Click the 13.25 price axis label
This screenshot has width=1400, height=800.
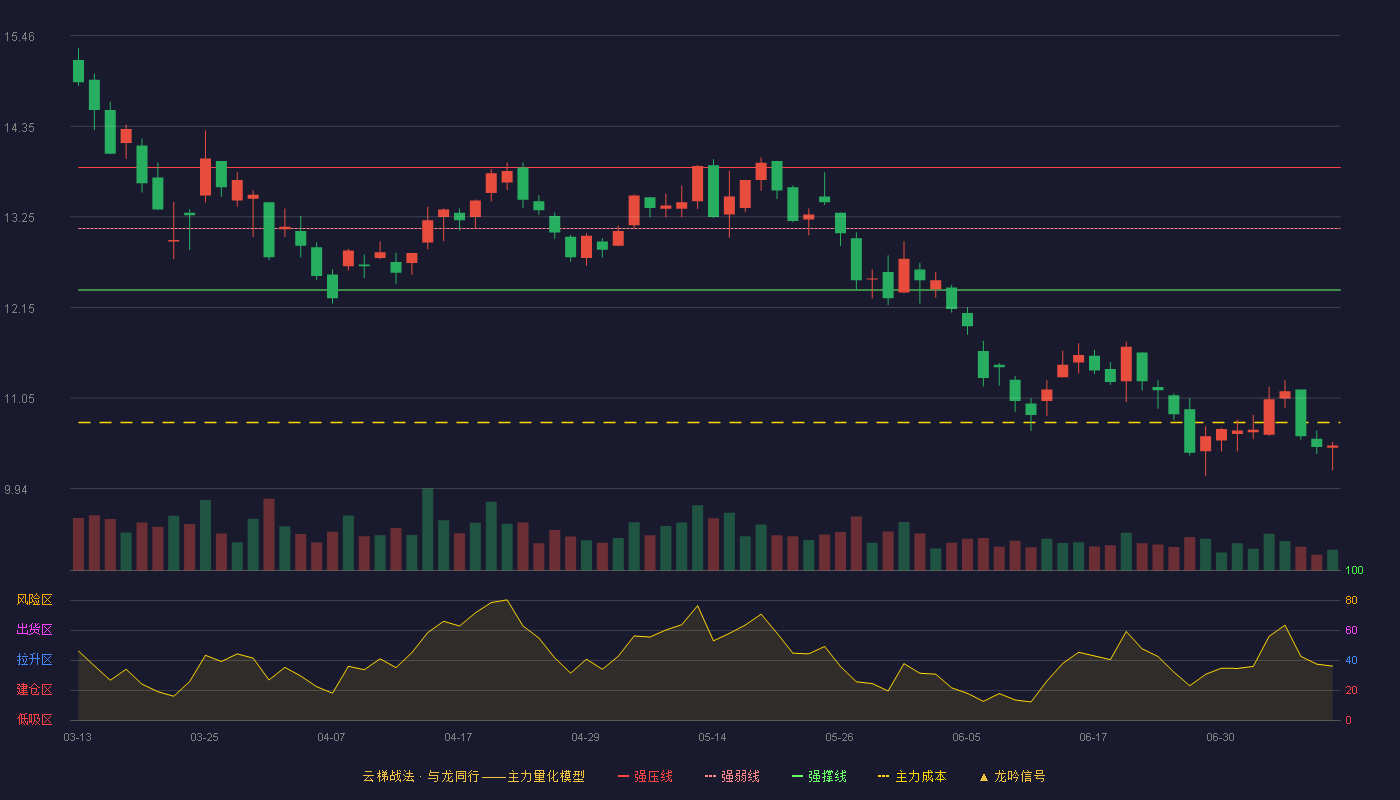19,218
